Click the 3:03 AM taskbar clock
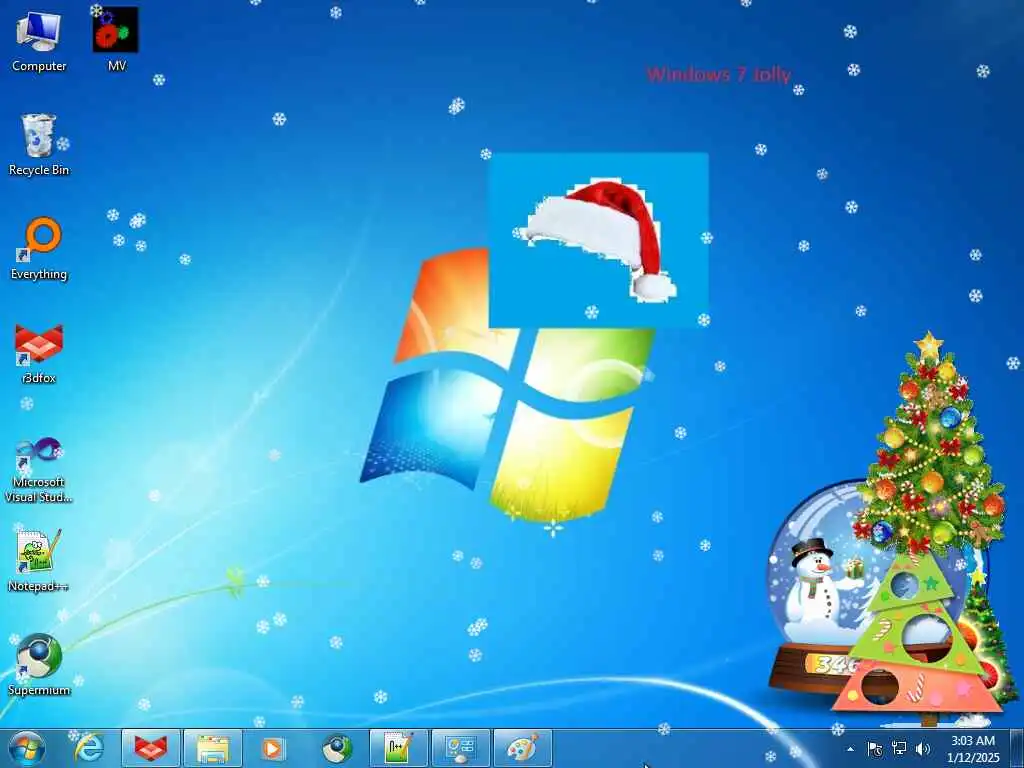The width and height of the screenshot is (1024, 768). coord(973,749)
